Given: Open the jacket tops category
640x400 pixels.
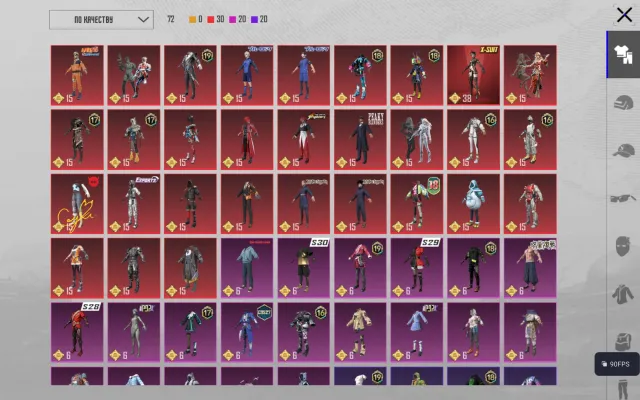Looking at the screenshot, I should tap(623, 294).
